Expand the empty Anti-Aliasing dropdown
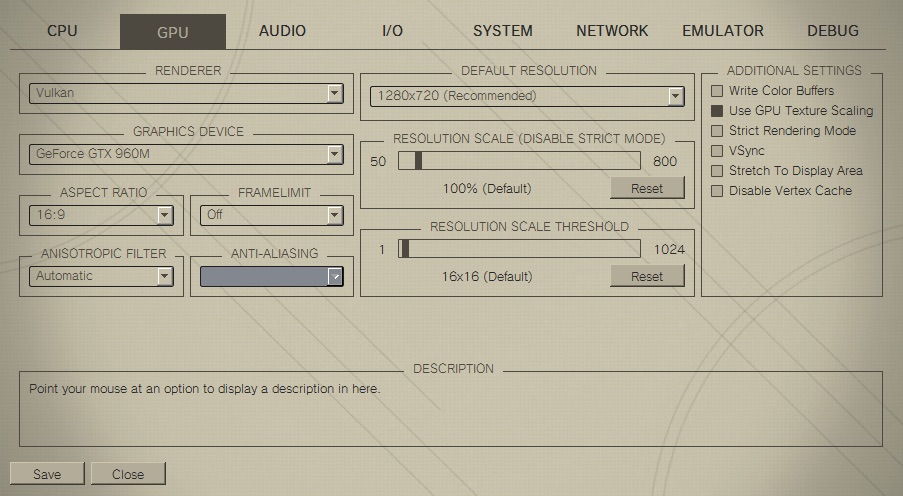Viewport: 903px width, 496px height. click(272, 277)
